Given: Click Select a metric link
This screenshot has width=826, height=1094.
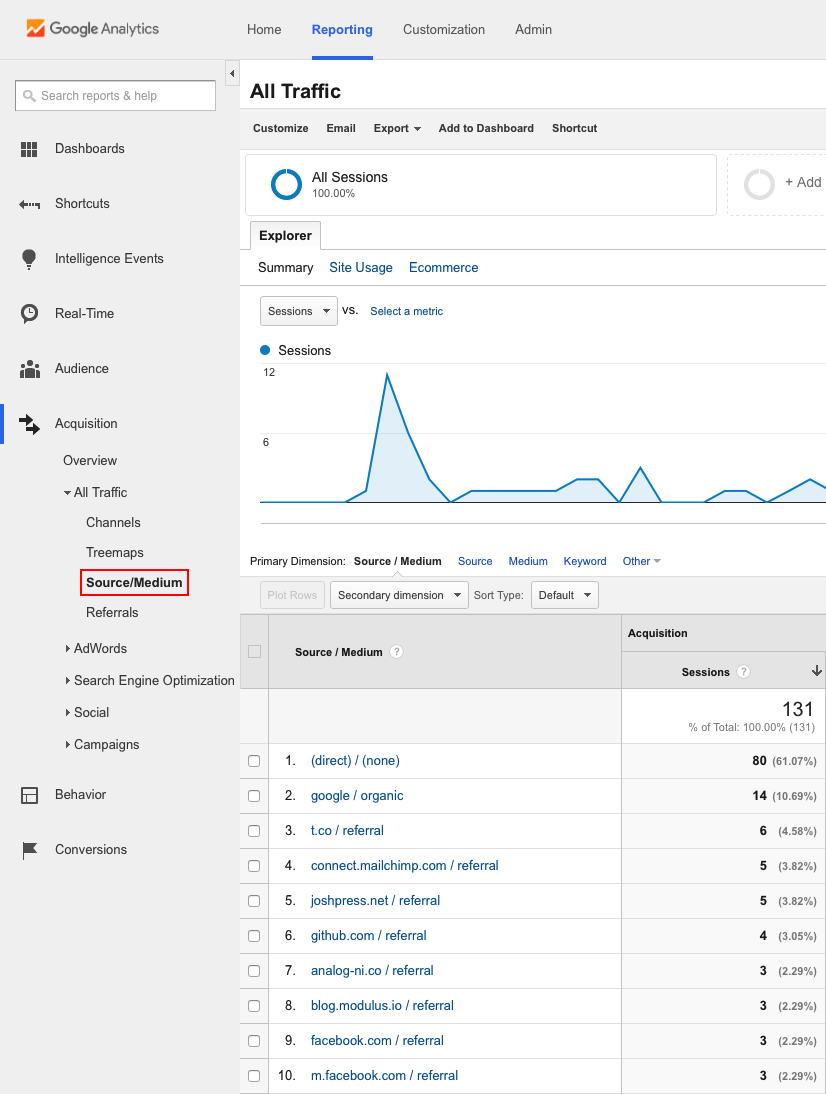Looking at the screenshot, I should click(407, 311).
